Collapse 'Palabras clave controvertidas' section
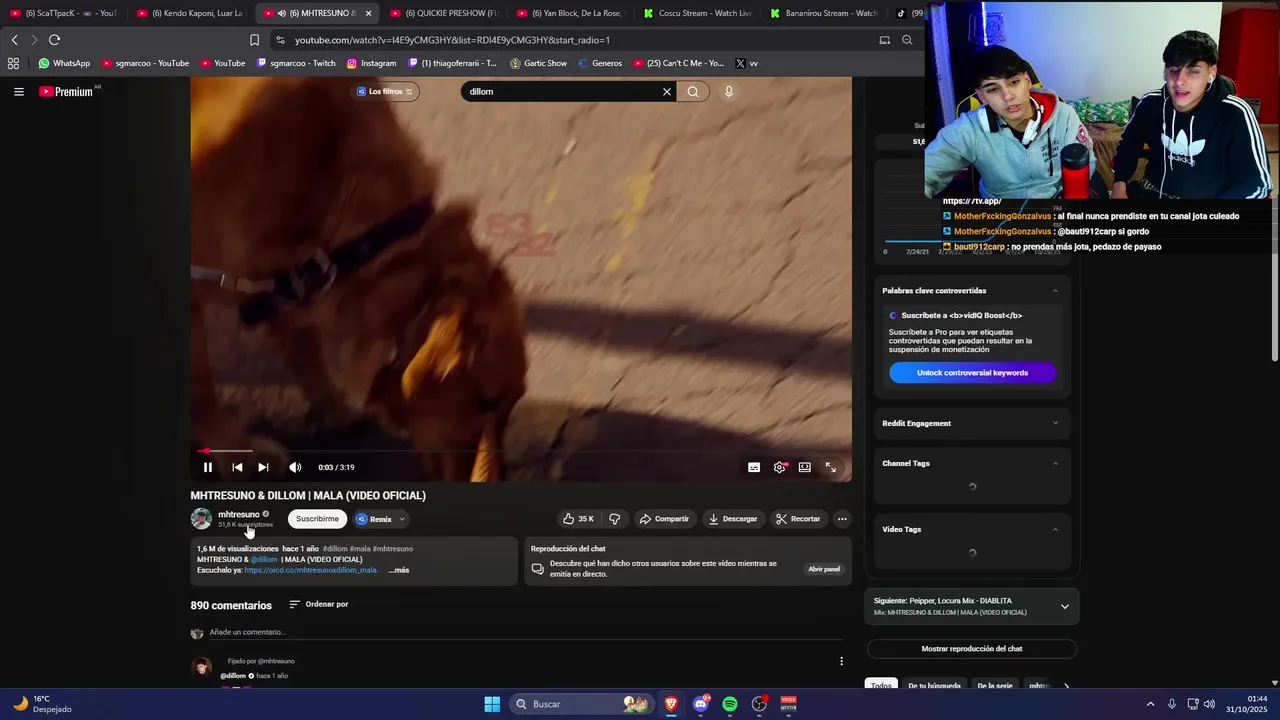 click(x=1055, y=291)
